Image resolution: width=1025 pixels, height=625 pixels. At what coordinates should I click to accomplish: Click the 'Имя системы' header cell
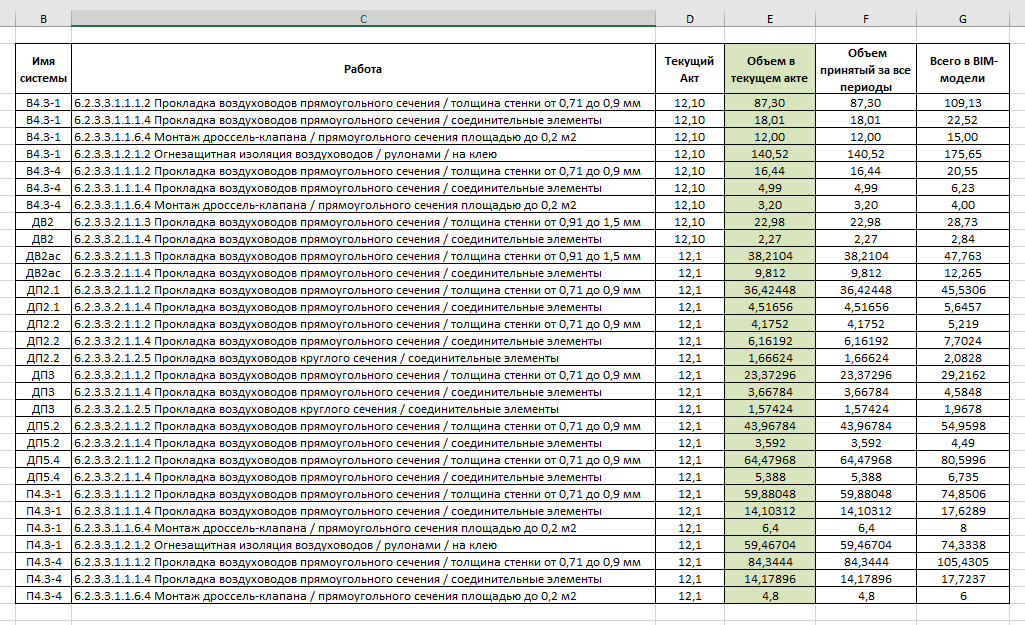point(43,69)
